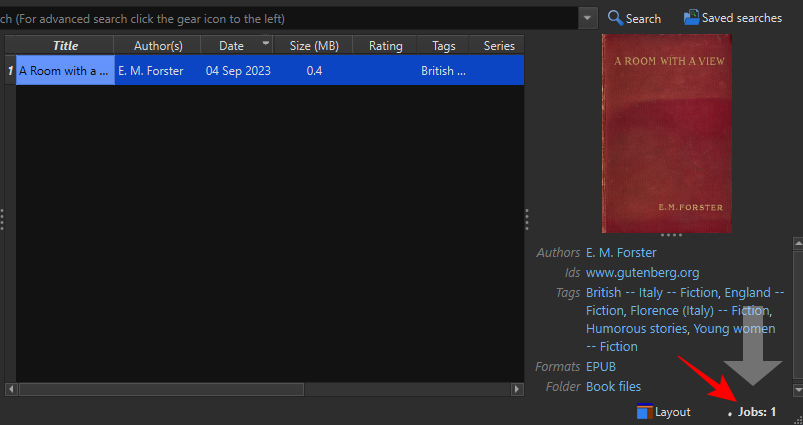Image resolution: width=803 pixels, height=425 pixels.
Task: Click the Size (MB) column header
Action: coord(314,46)
